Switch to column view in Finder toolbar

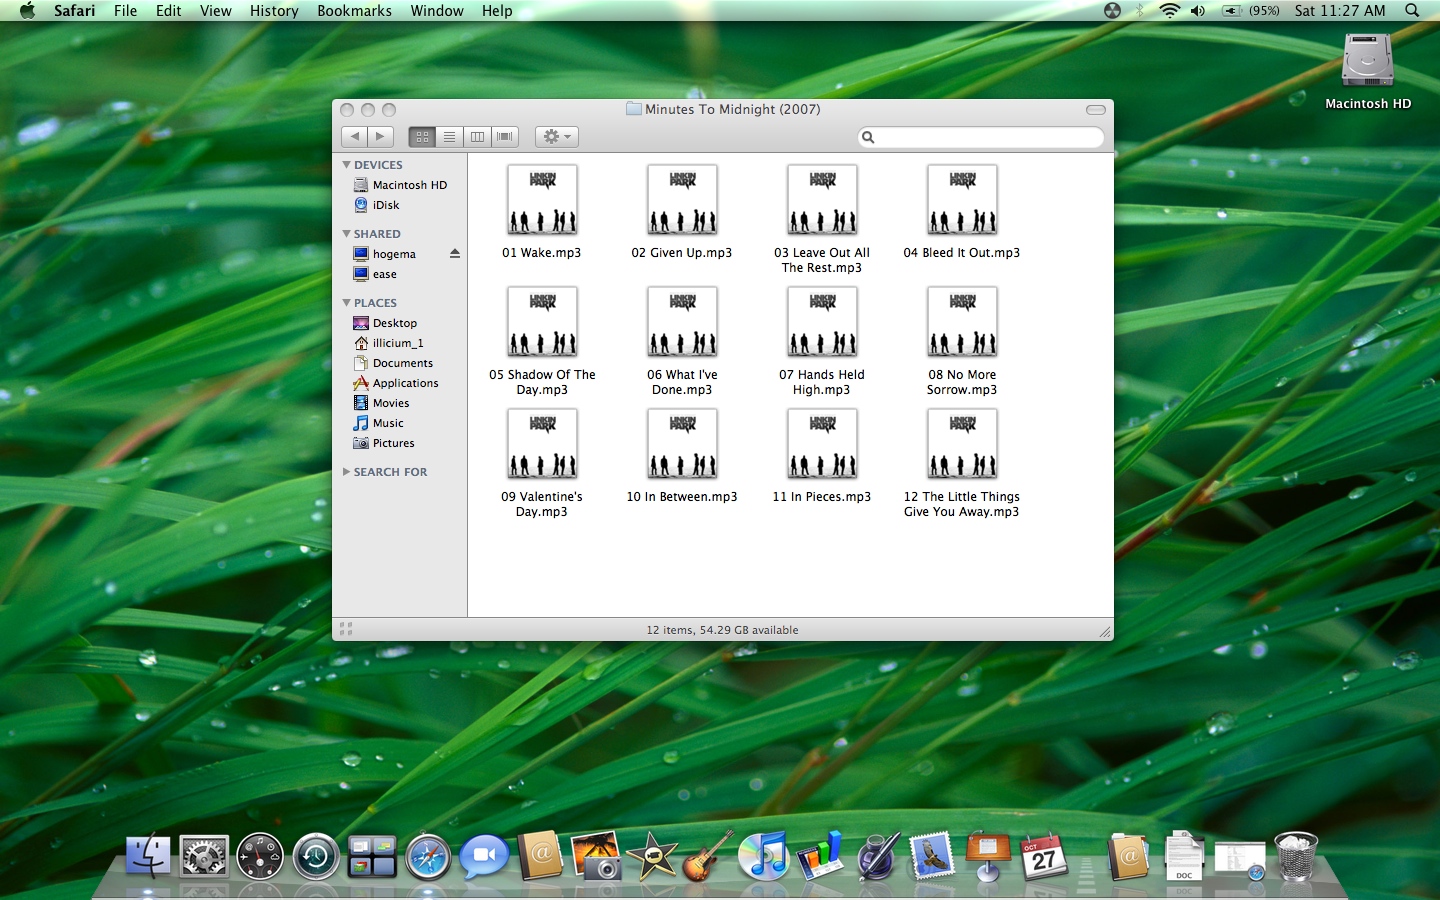(477, 137)
